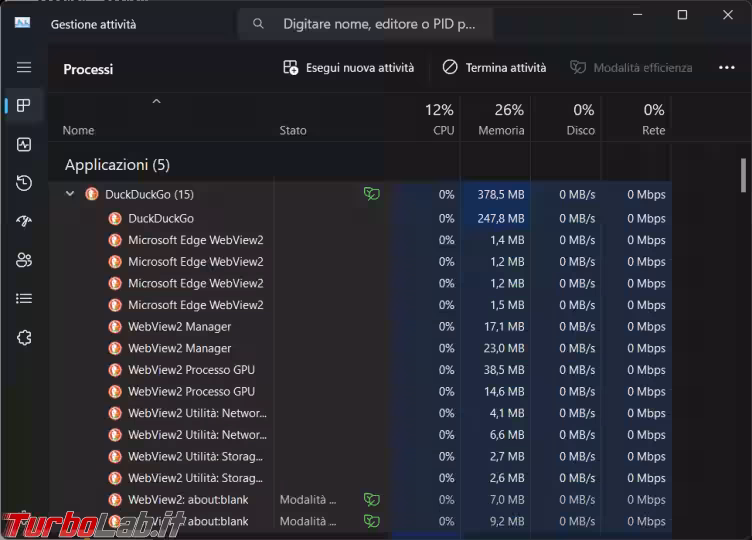Open App history page in sidebar
This screenshot has width=752, height=540.
pos(24,183)
